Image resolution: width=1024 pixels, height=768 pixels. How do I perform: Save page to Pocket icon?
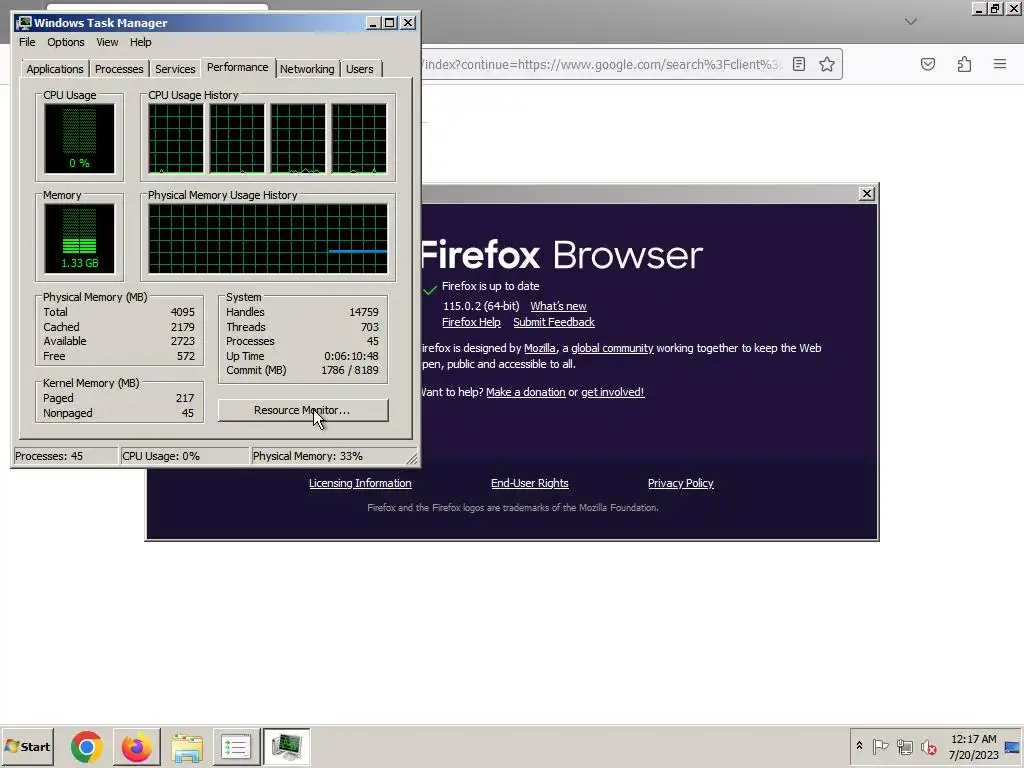(928, 64)
